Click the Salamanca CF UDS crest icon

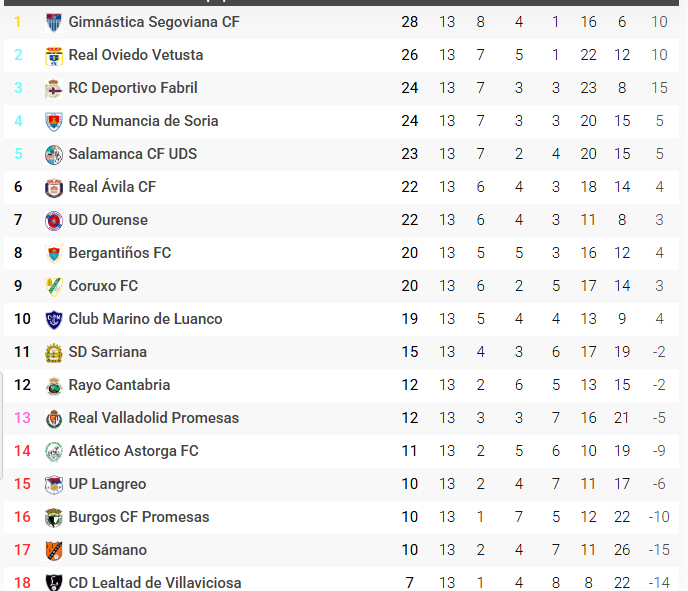[54, 155]
